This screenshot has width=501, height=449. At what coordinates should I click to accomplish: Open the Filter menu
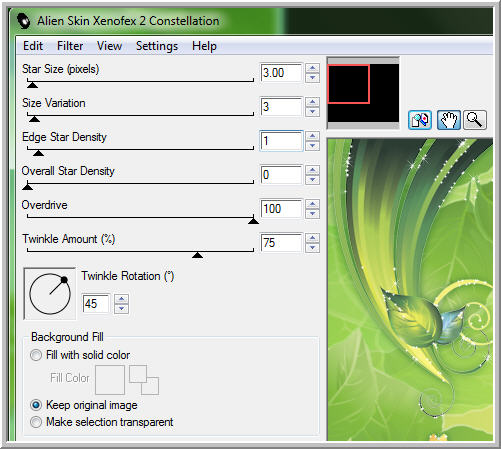point(70,46)
